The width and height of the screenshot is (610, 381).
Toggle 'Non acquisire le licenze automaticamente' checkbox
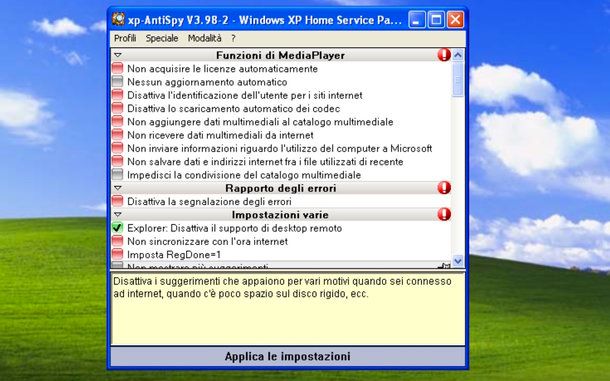(x=117, y=68)
